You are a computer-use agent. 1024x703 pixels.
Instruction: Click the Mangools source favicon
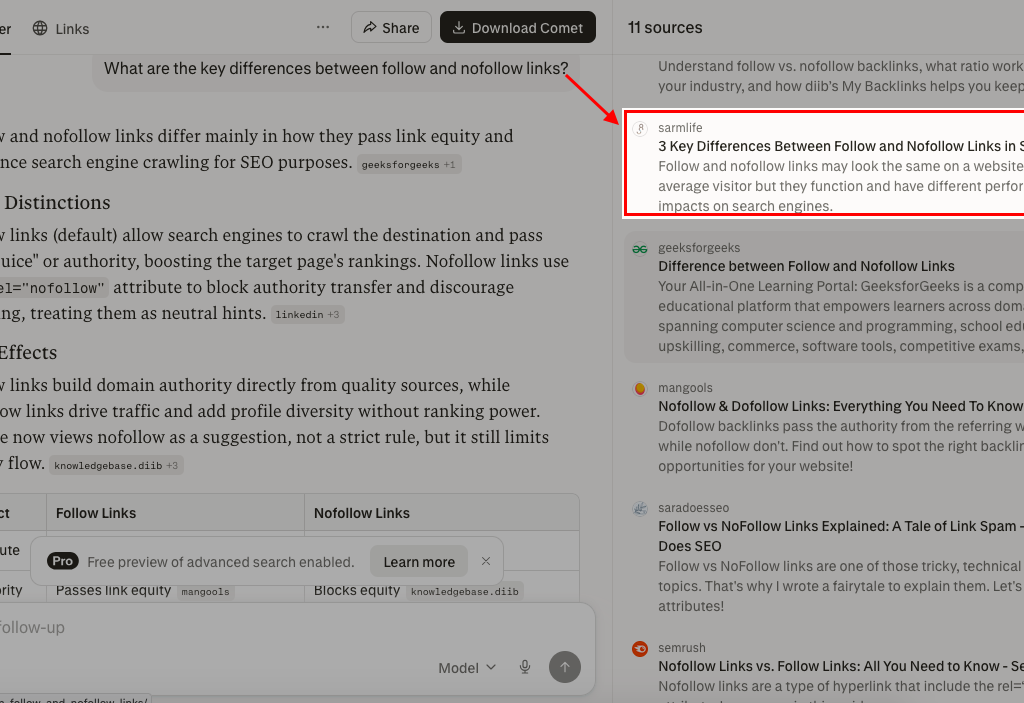pyautogui.click(x=640, y=387)
